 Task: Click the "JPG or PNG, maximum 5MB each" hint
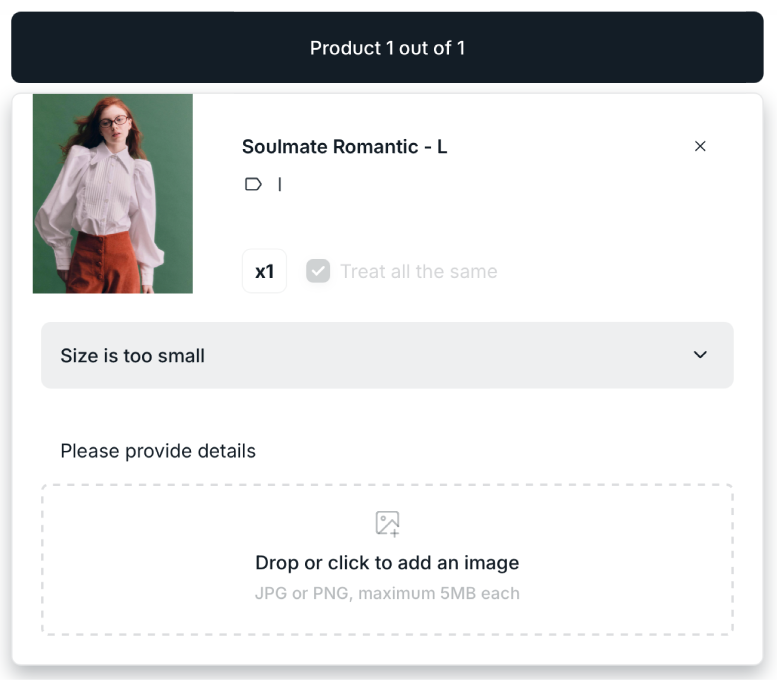point(387,593)
